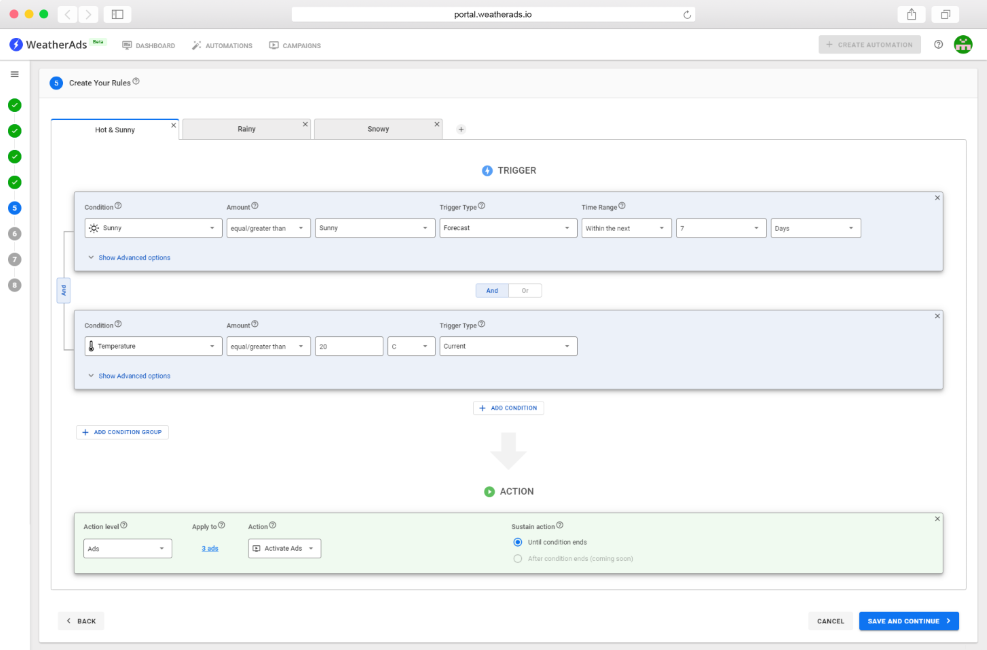Select the Or operator toggle

(525, 291)
